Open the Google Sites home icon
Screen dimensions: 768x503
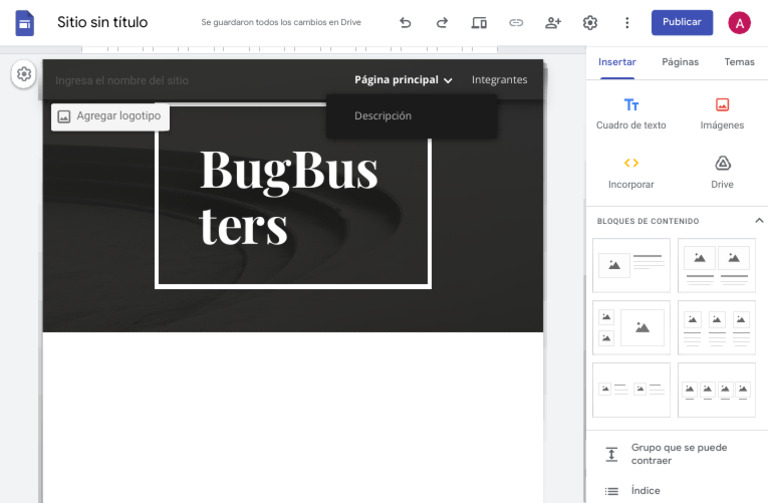click(x=24, y=23)
